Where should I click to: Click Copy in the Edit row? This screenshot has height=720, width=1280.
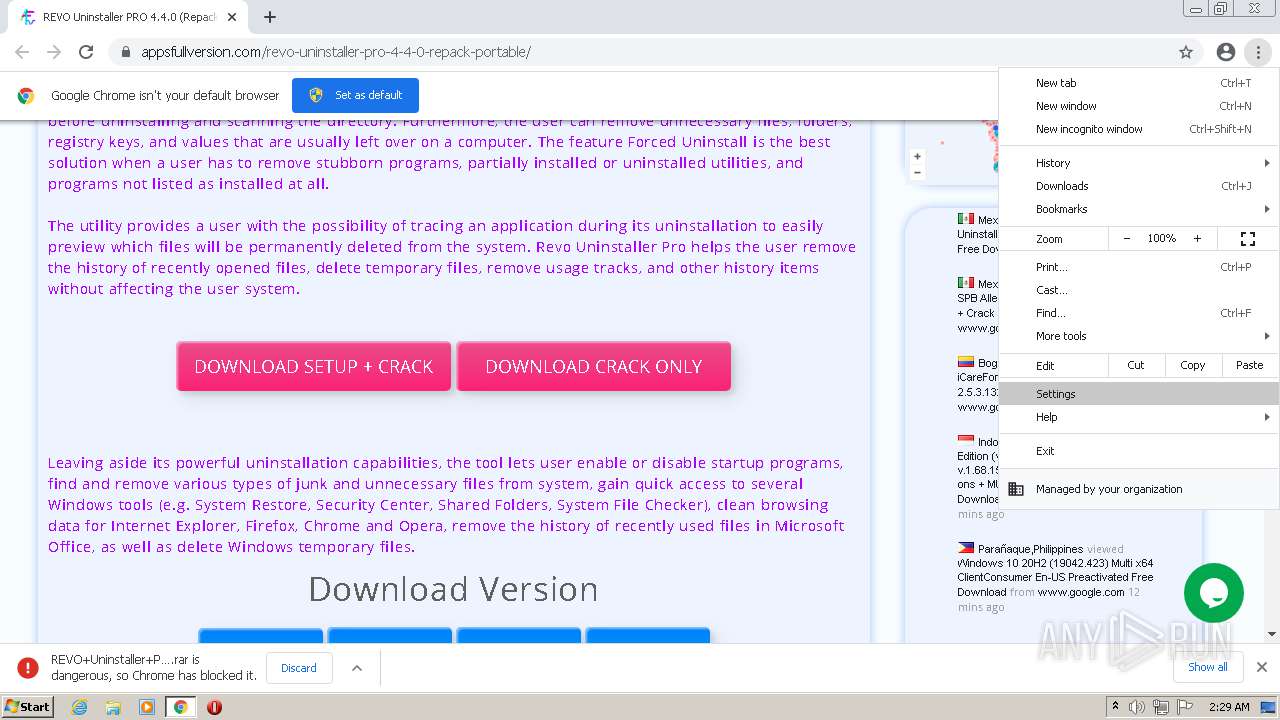click(1192, 365)
